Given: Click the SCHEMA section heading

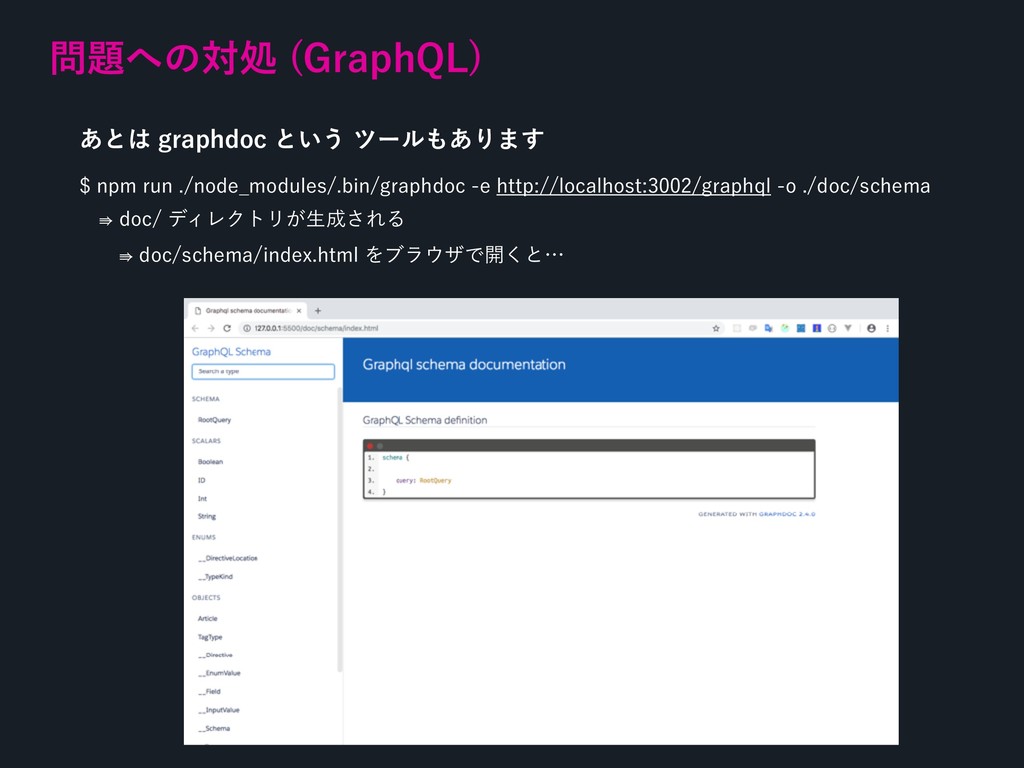Looking at the screenshot, I should (x=206, y=399).
